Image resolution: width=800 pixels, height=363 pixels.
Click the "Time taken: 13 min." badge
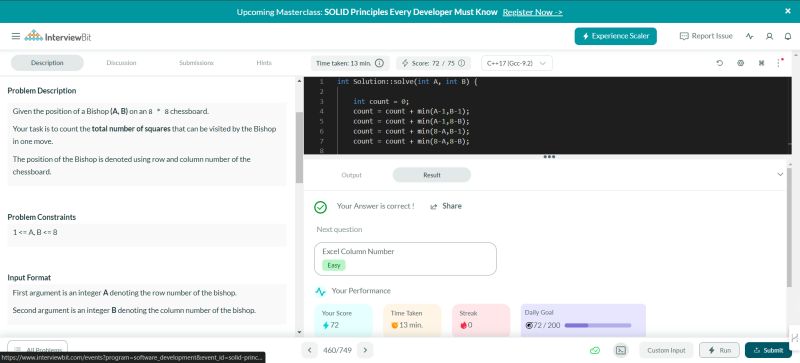click(350, 63)
